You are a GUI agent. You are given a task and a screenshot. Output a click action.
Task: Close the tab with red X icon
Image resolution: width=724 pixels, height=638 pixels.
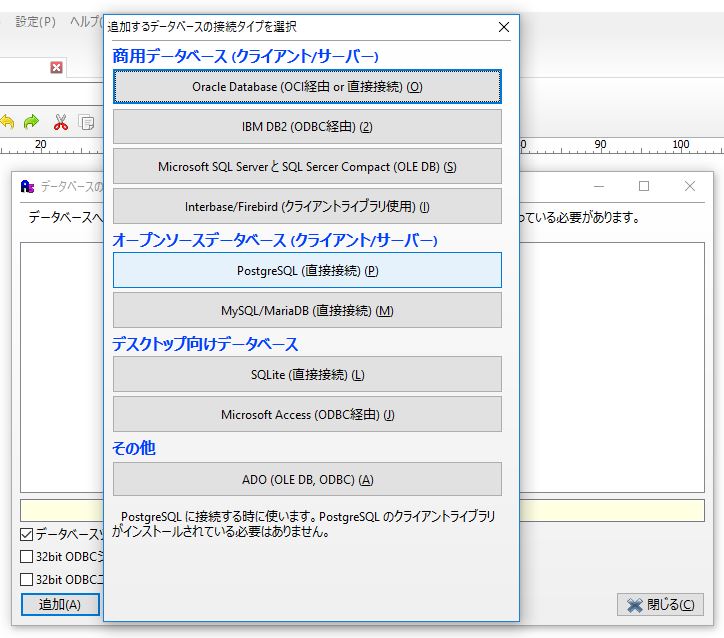click(56, 67)
